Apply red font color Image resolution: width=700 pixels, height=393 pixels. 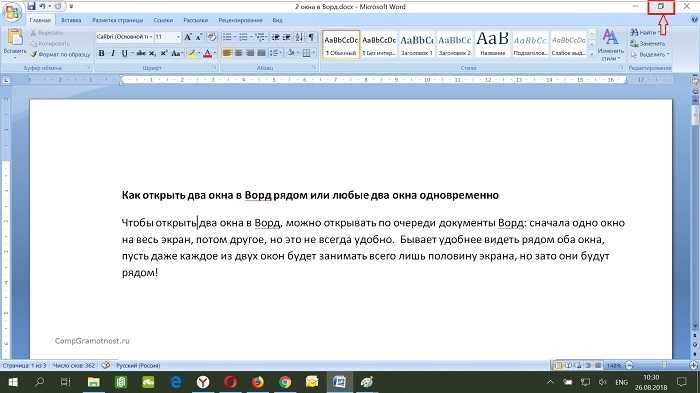(207, 53)
